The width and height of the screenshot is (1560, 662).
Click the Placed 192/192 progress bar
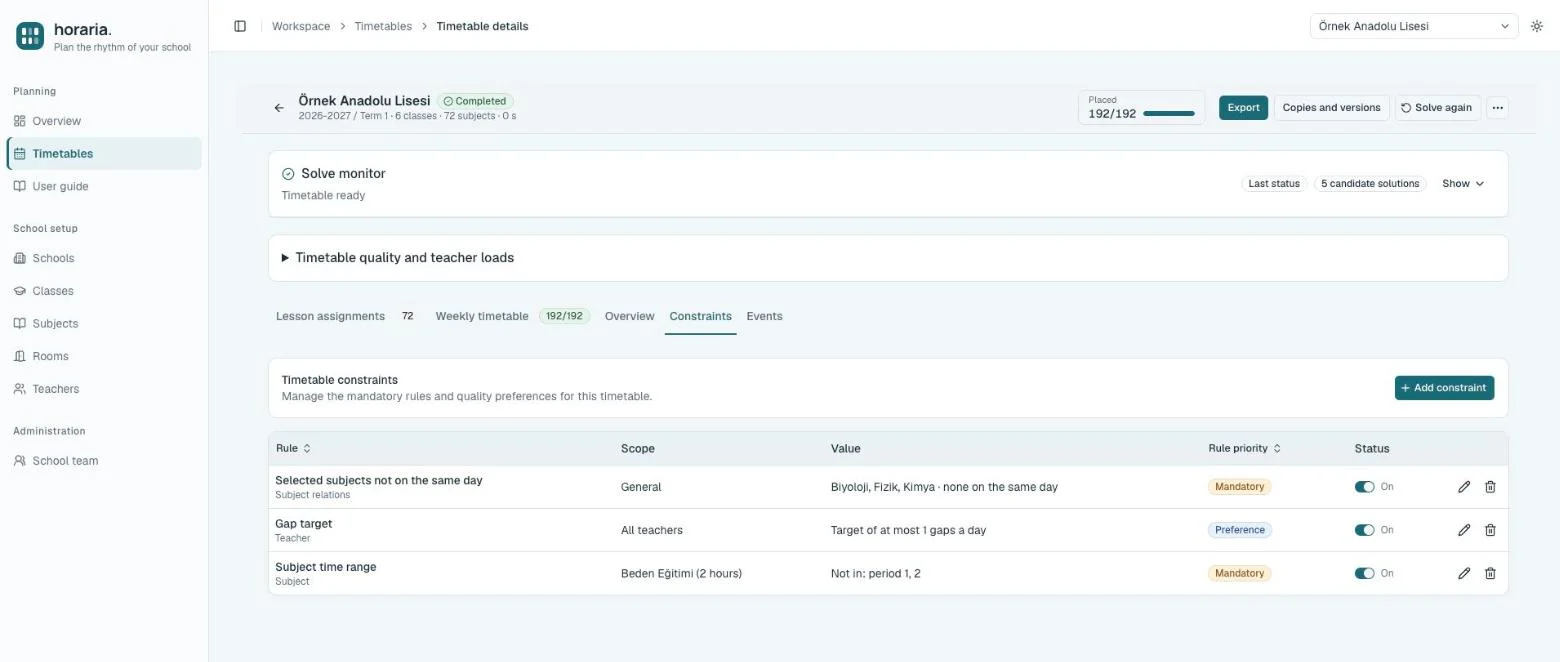[x=1169, y=114]
